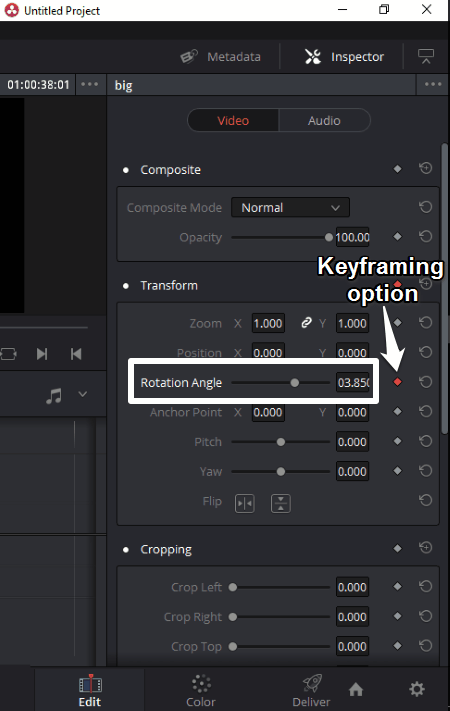Click the Flip vertical button

click(281, 503)
